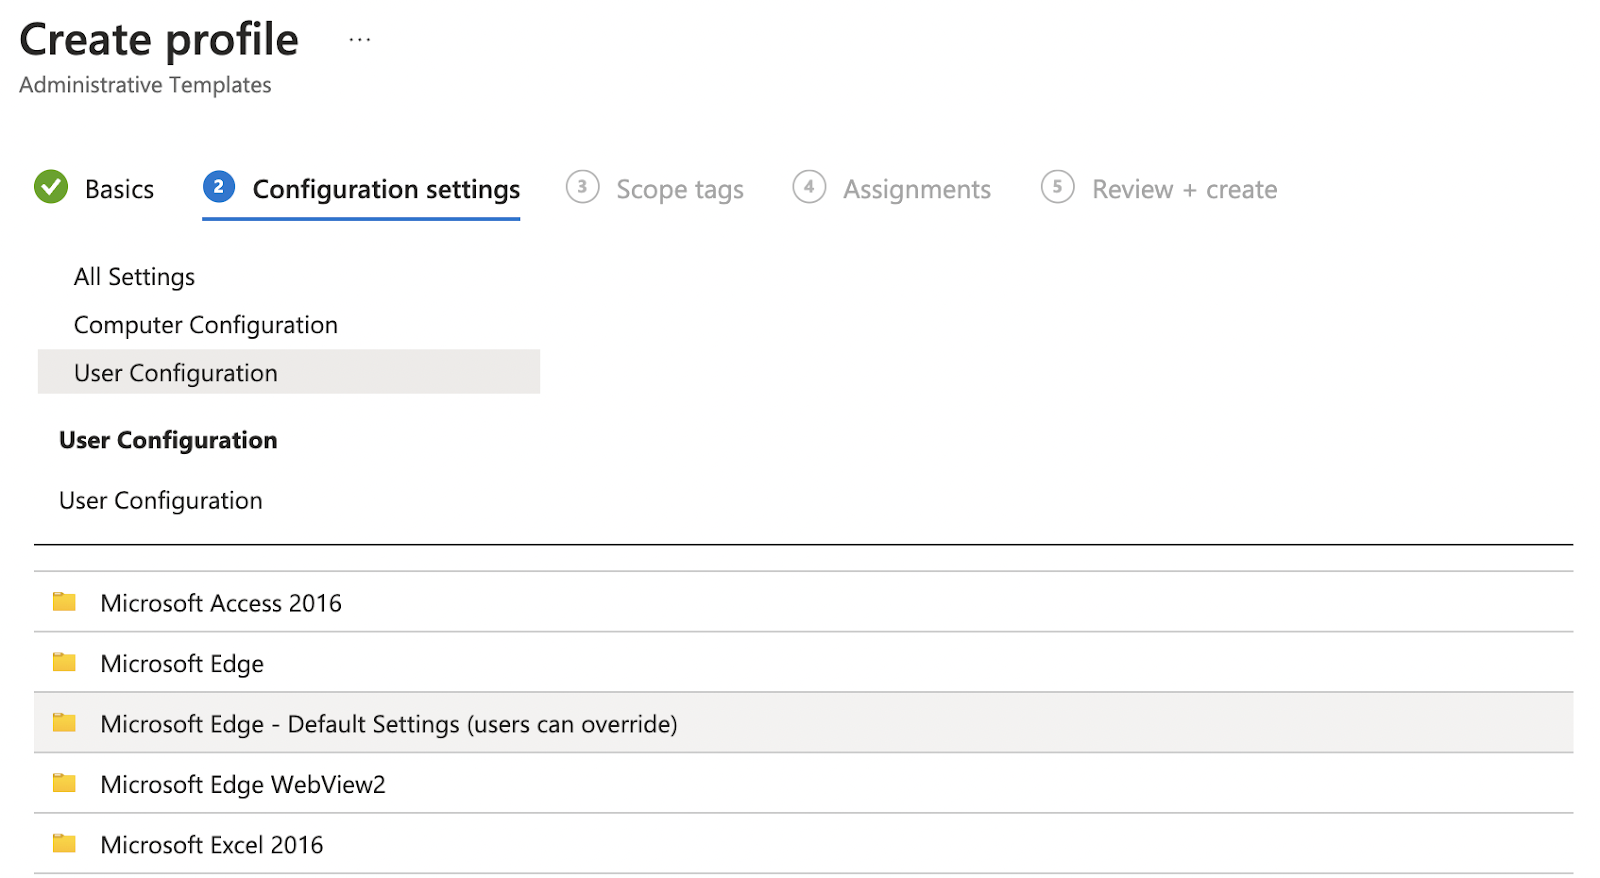Open the Microsoft Edge WebView2 folder
This screenshot has width=1600, height=878.
pos(803,783)
